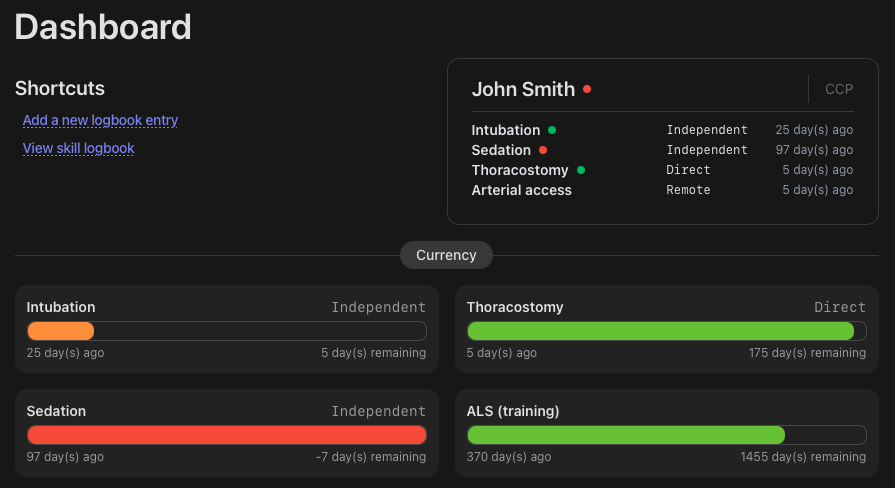
Task: Click the Shortcuts section heading
Action: [x=60, y=88]
